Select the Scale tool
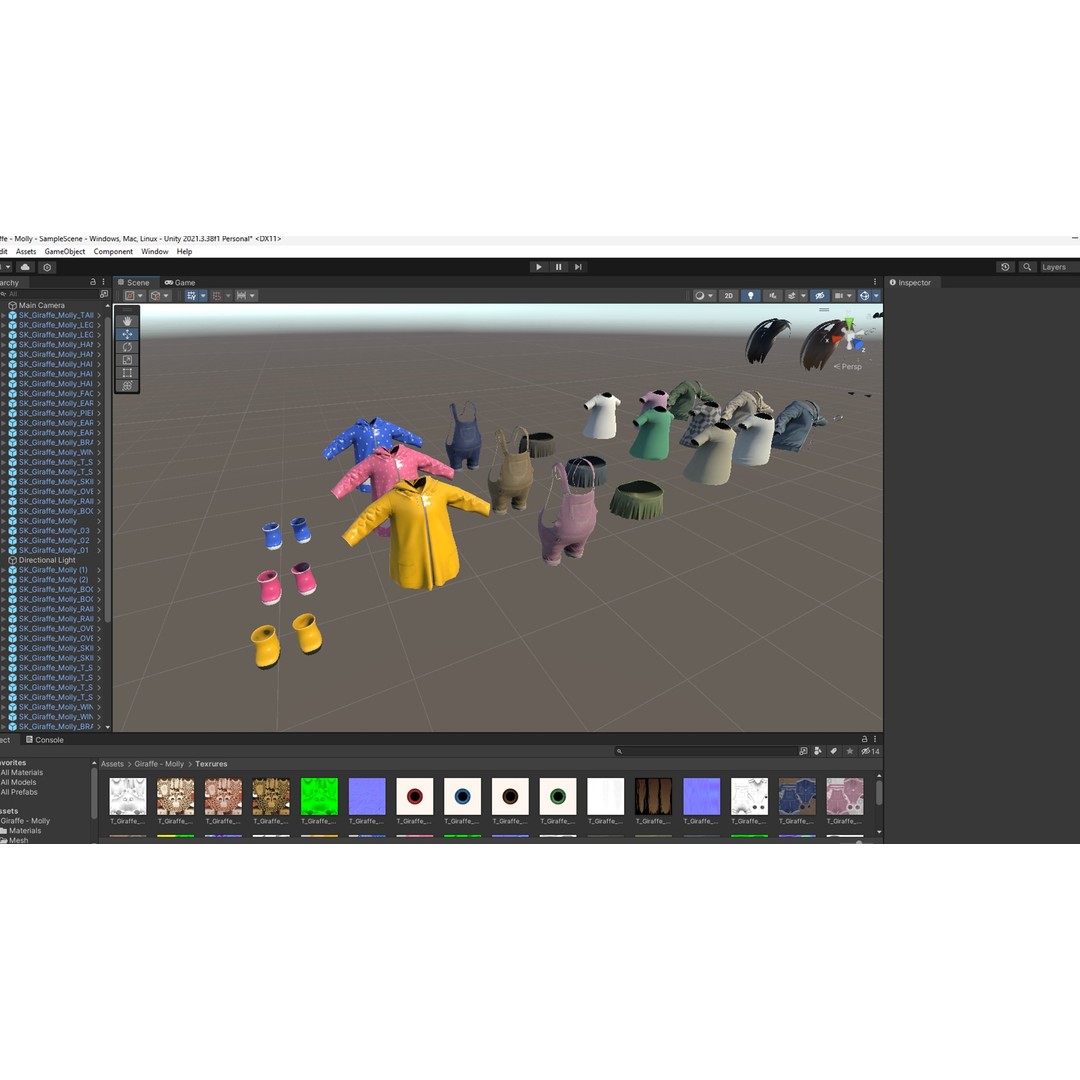The image size is (1080, 1080). [127, 359]
